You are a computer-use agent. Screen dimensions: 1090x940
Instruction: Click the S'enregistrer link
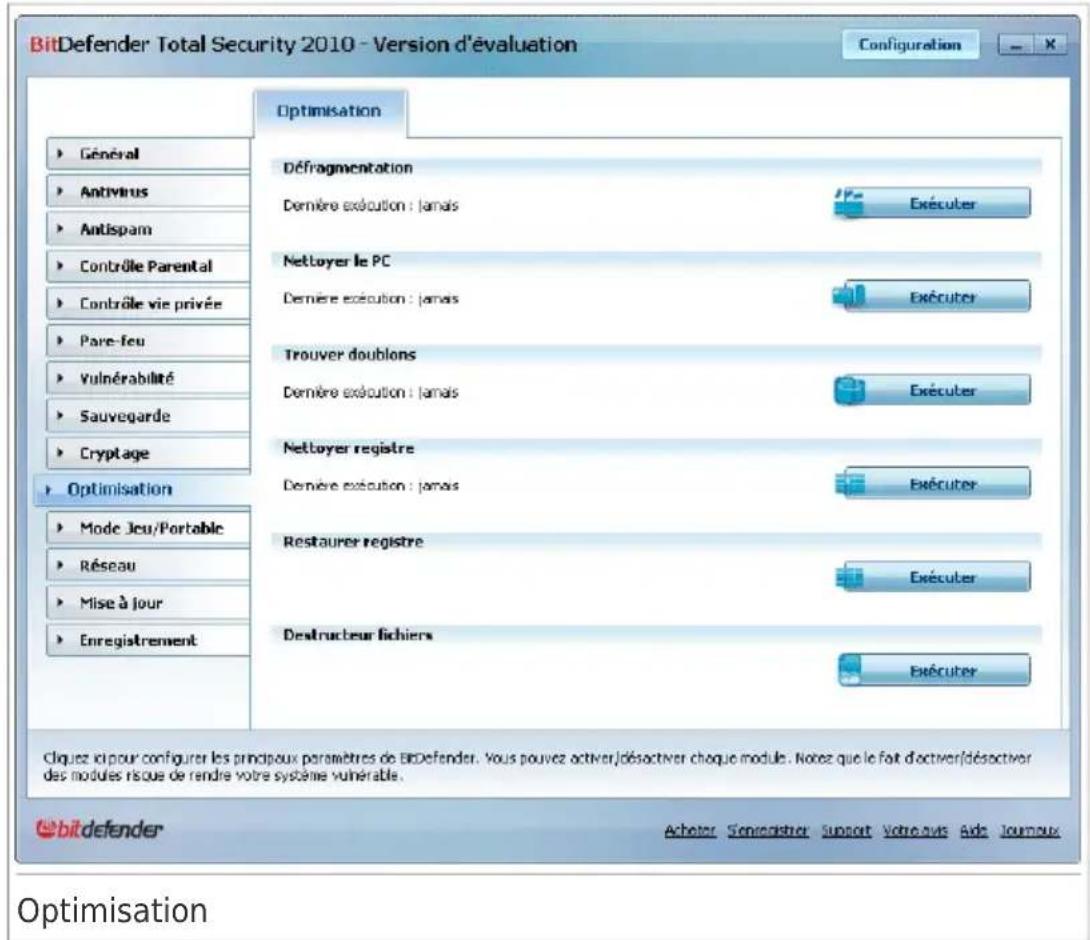click(x=768, y=831)
